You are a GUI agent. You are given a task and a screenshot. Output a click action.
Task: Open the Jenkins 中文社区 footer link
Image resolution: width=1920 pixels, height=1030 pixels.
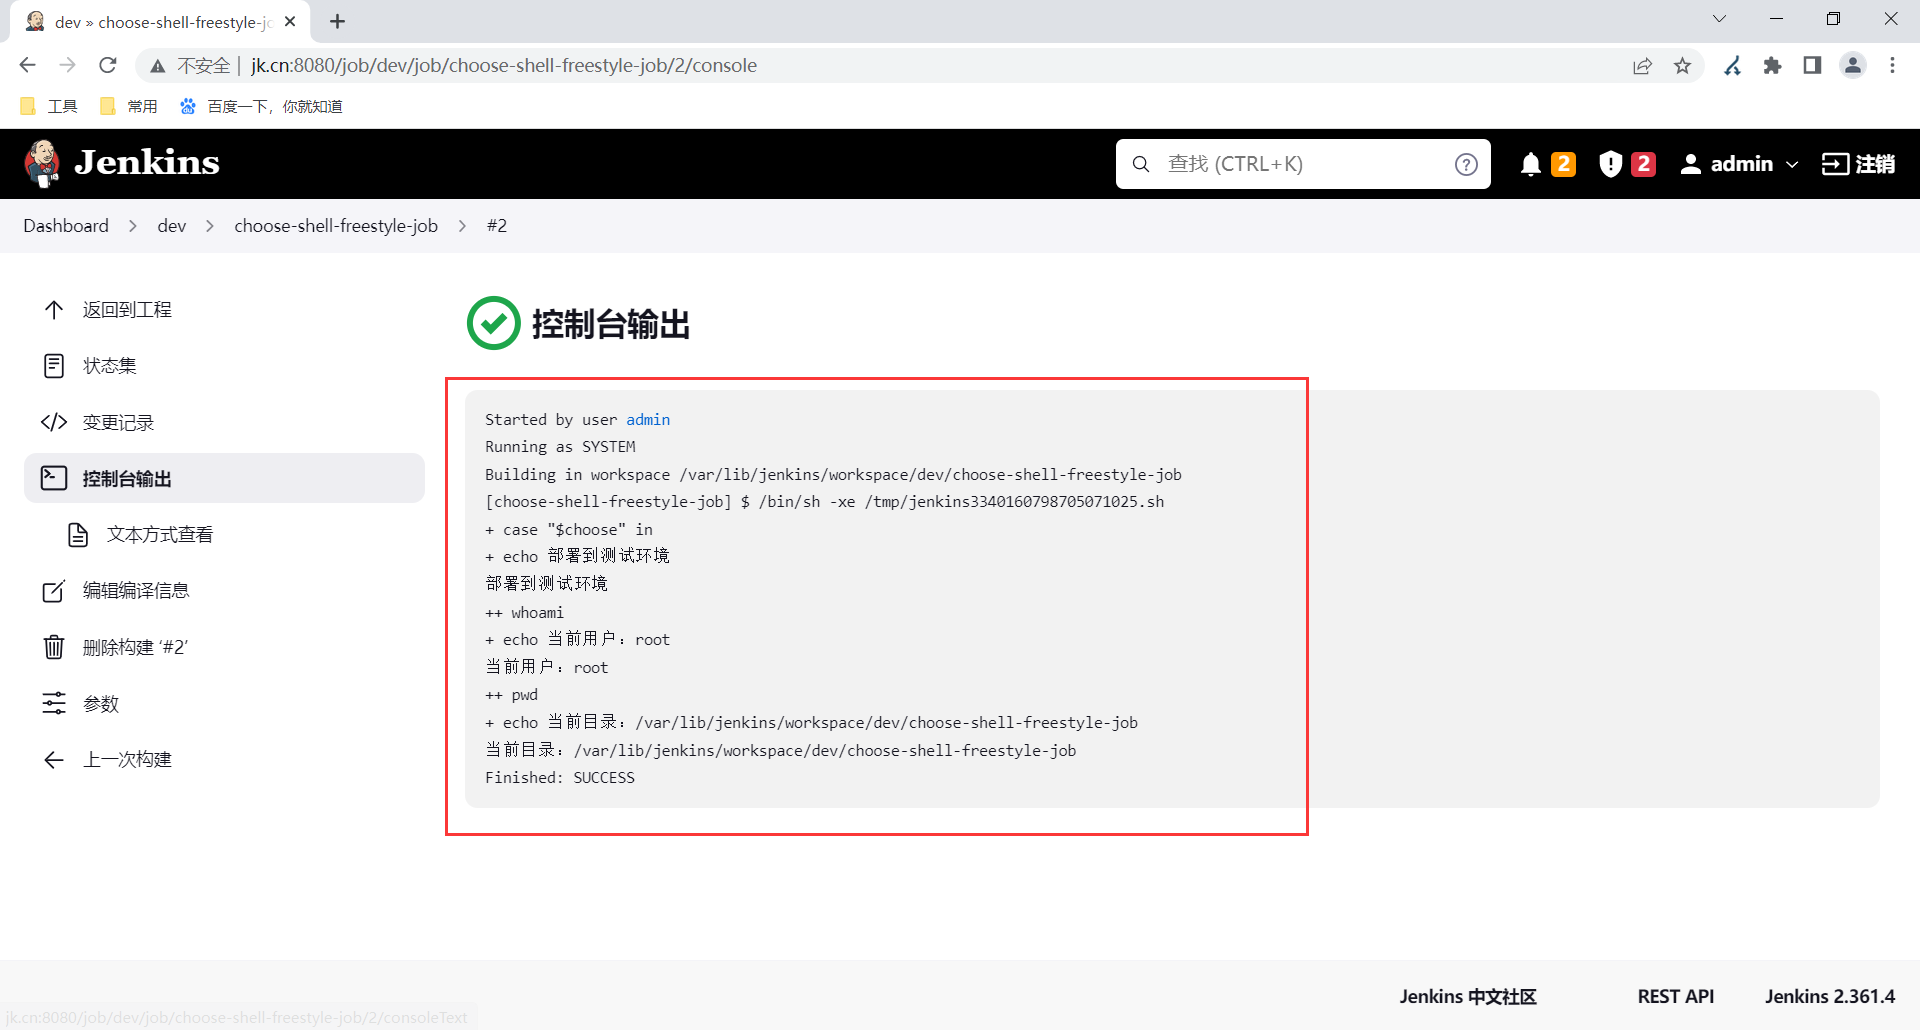point(1468,996)
